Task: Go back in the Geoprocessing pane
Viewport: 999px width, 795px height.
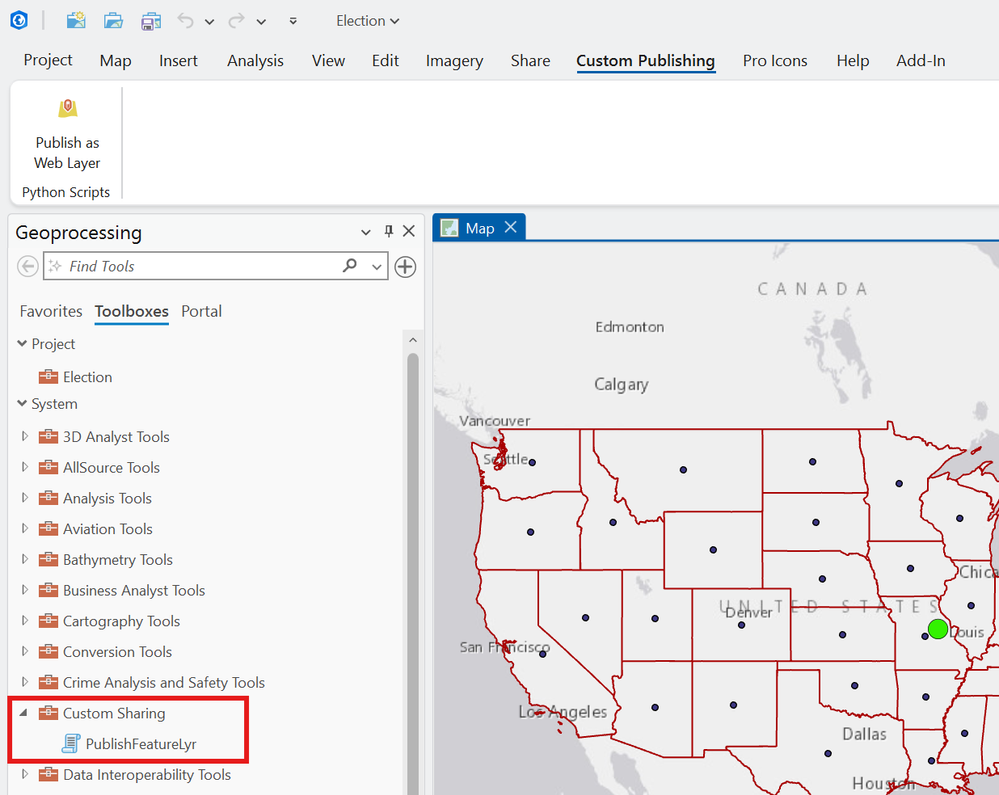Action: (27, 266)
